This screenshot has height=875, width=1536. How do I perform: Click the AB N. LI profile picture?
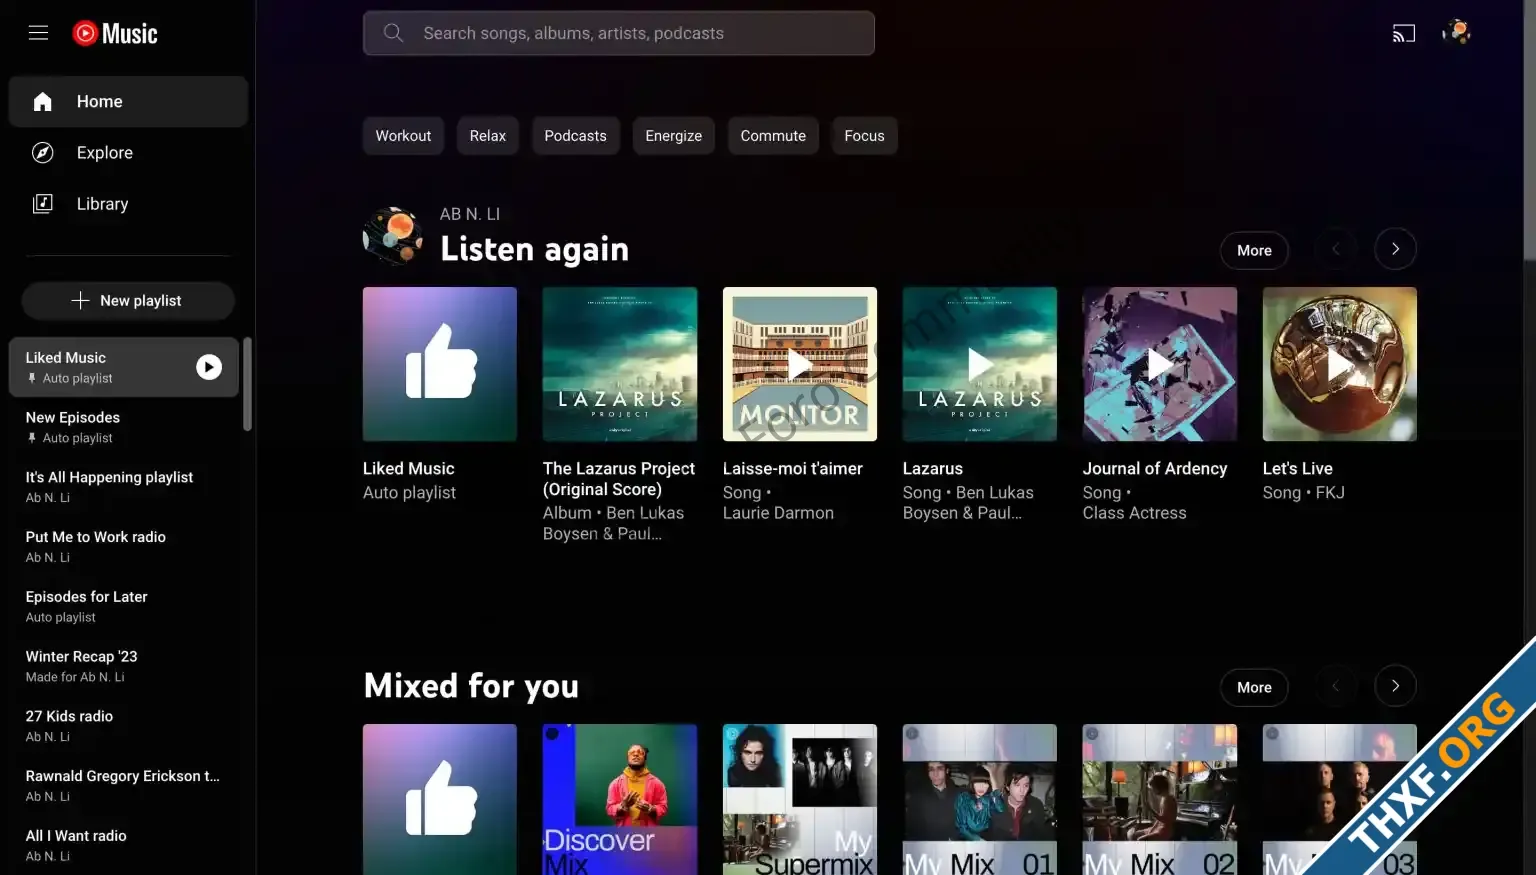[393, 236]
